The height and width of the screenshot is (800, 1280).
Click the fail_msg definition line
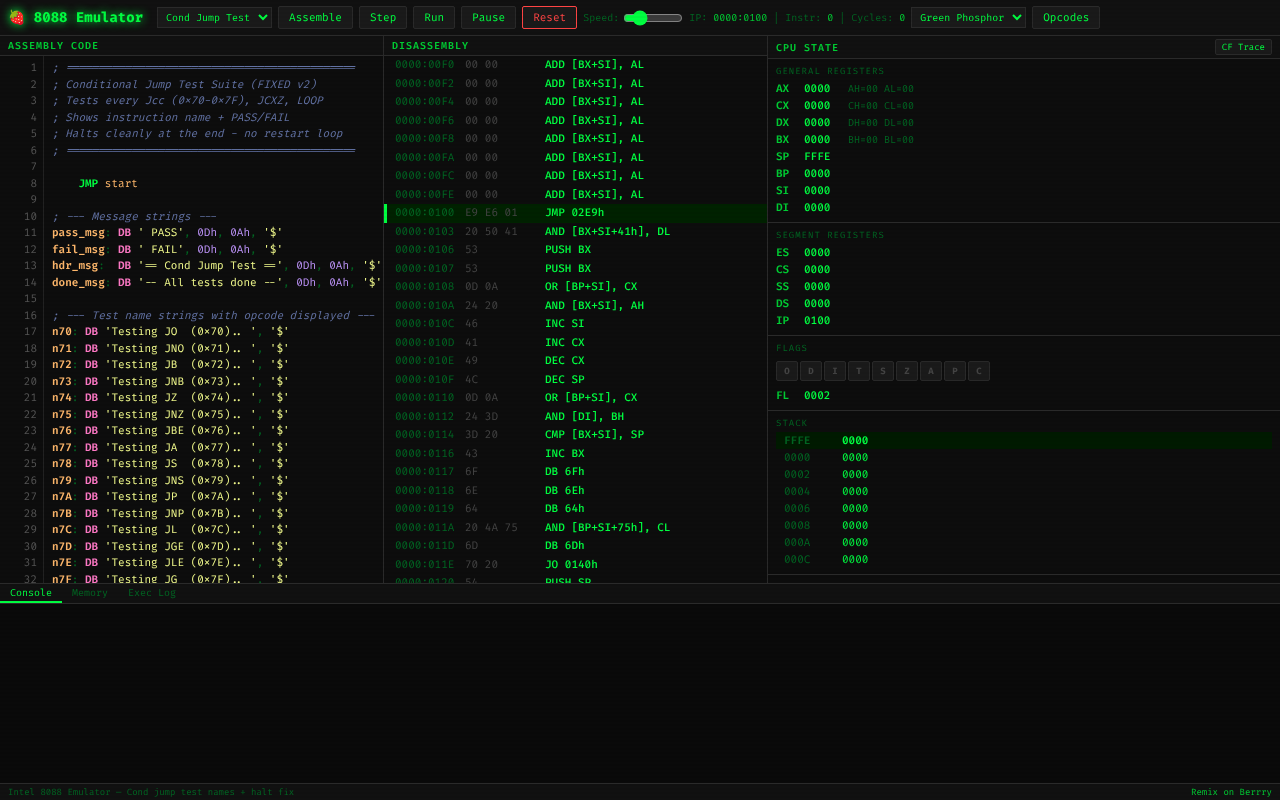pyautogui.click(x=167, y=250)
